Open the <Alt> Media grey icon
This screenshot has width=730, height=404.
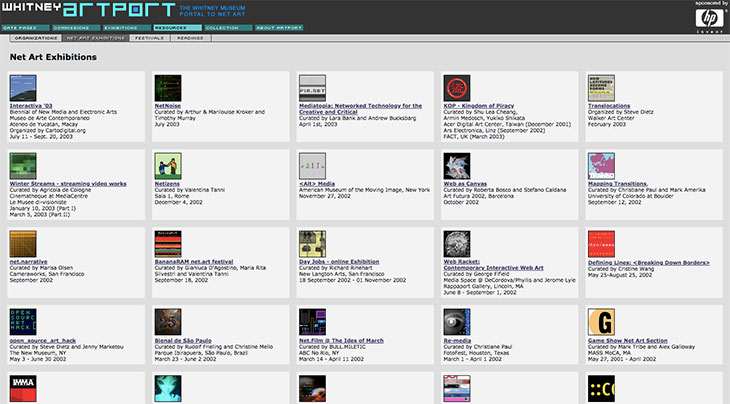pyautogui.click(x=312, y=166)
